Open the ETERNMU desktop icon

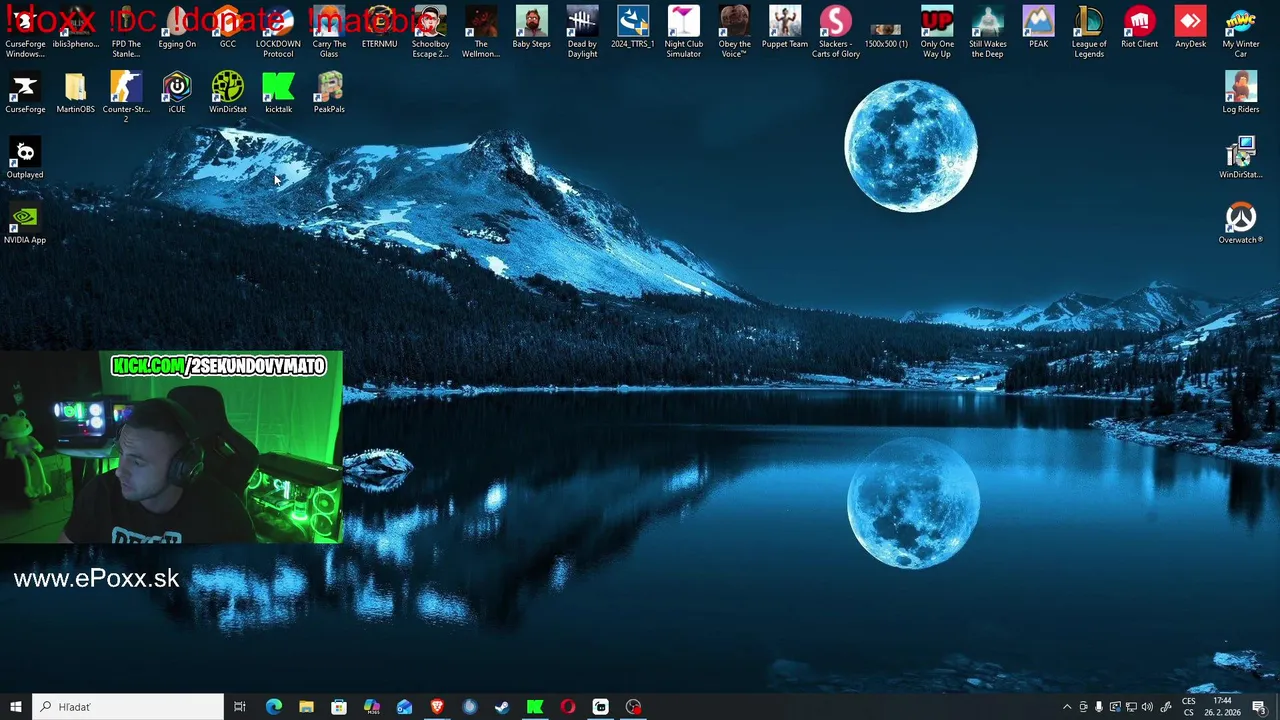pos(379,27)
